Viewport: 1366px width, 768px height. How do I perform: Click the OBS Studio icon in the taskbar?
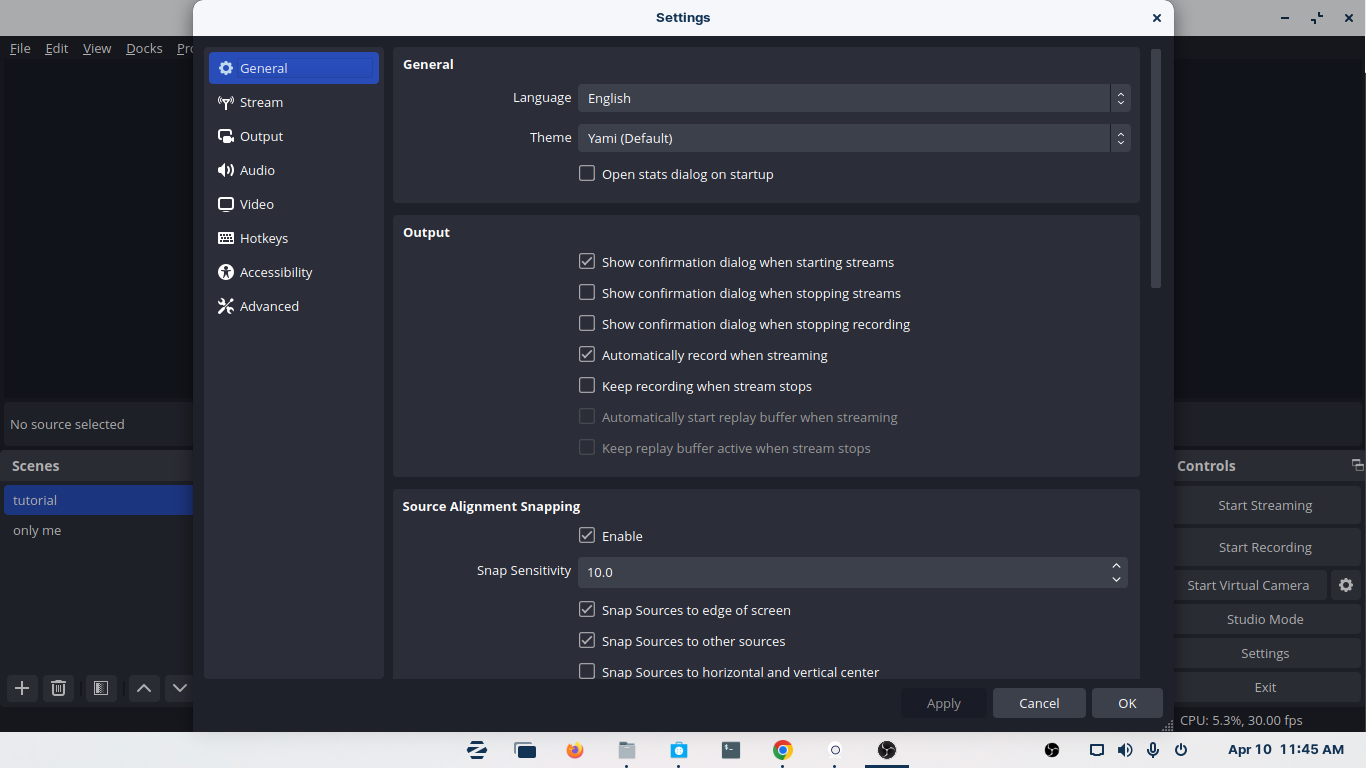886,750
